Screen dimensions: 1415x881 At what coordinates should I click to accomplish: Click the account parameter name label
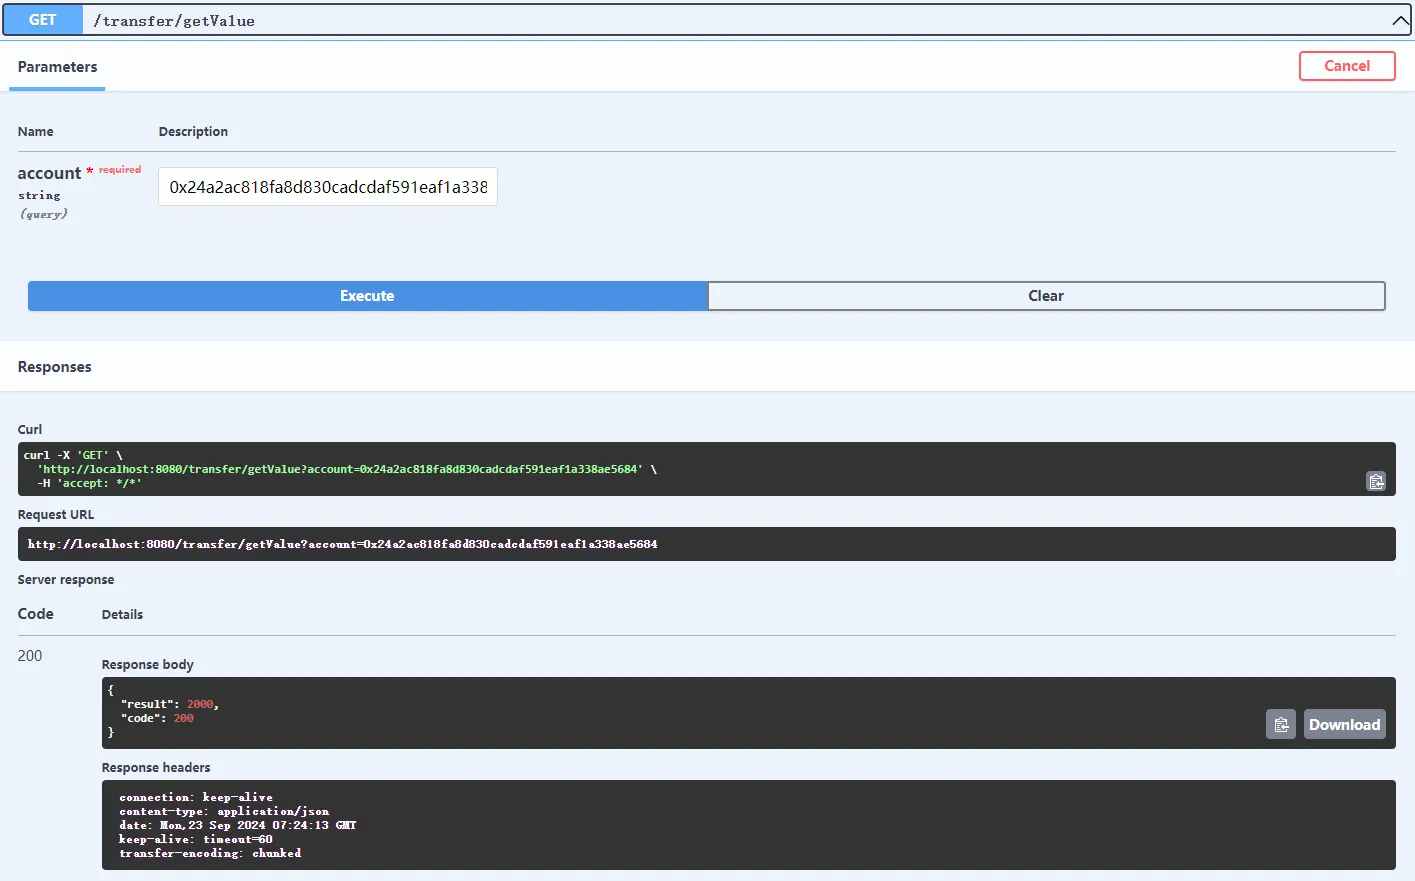pos(49,173)
